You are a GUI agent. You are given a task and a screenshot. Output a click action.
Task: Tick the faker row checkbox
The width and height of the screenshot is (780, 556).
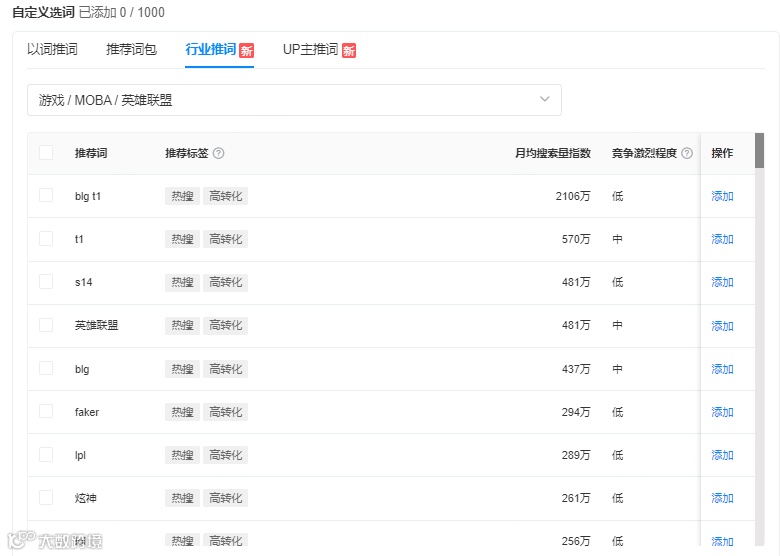[x=46, y=411]
